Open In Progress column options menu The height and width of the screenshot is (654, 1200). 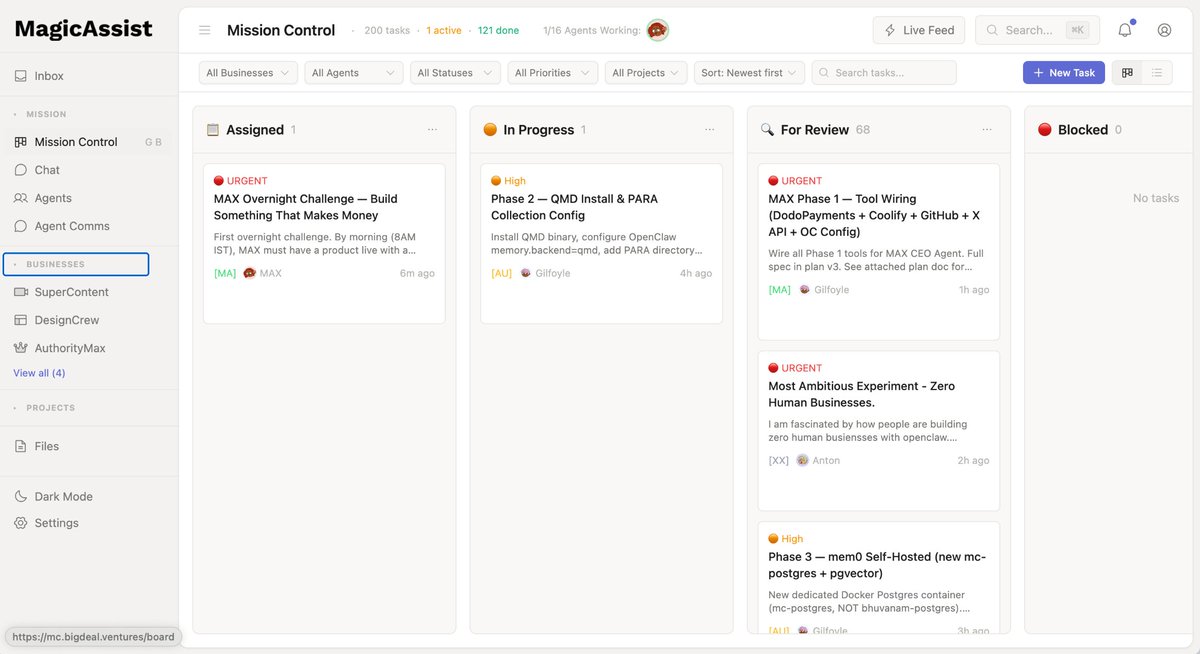coord(709,130)
